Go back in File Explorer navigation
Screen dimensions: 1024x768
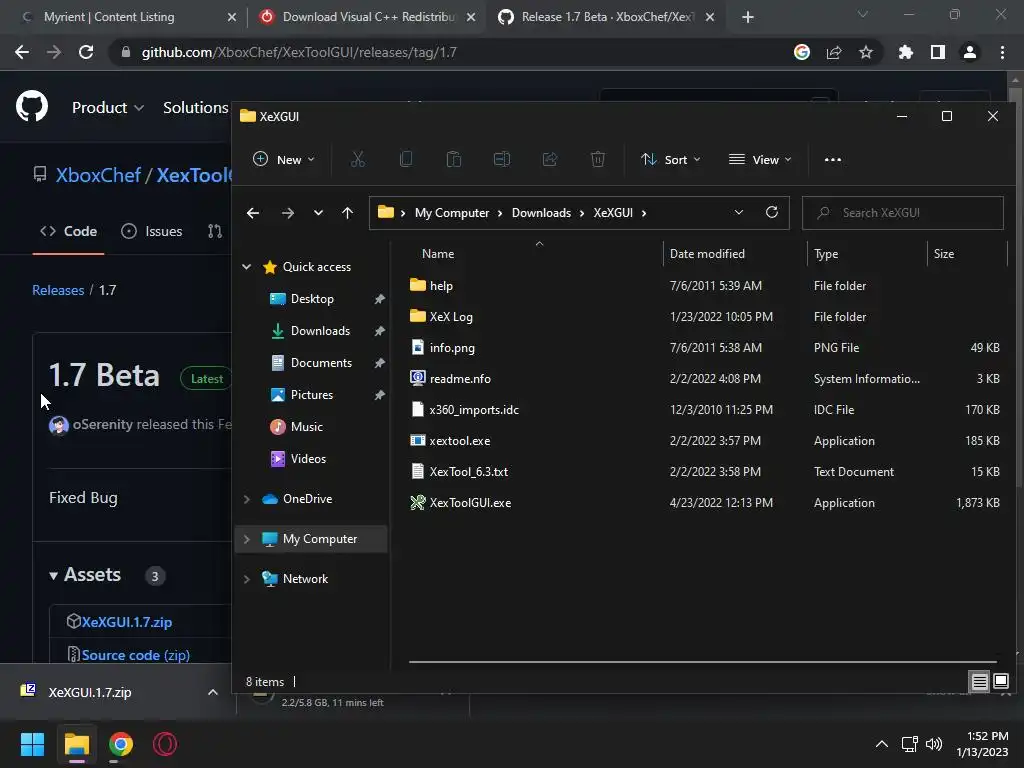point(253,213)
